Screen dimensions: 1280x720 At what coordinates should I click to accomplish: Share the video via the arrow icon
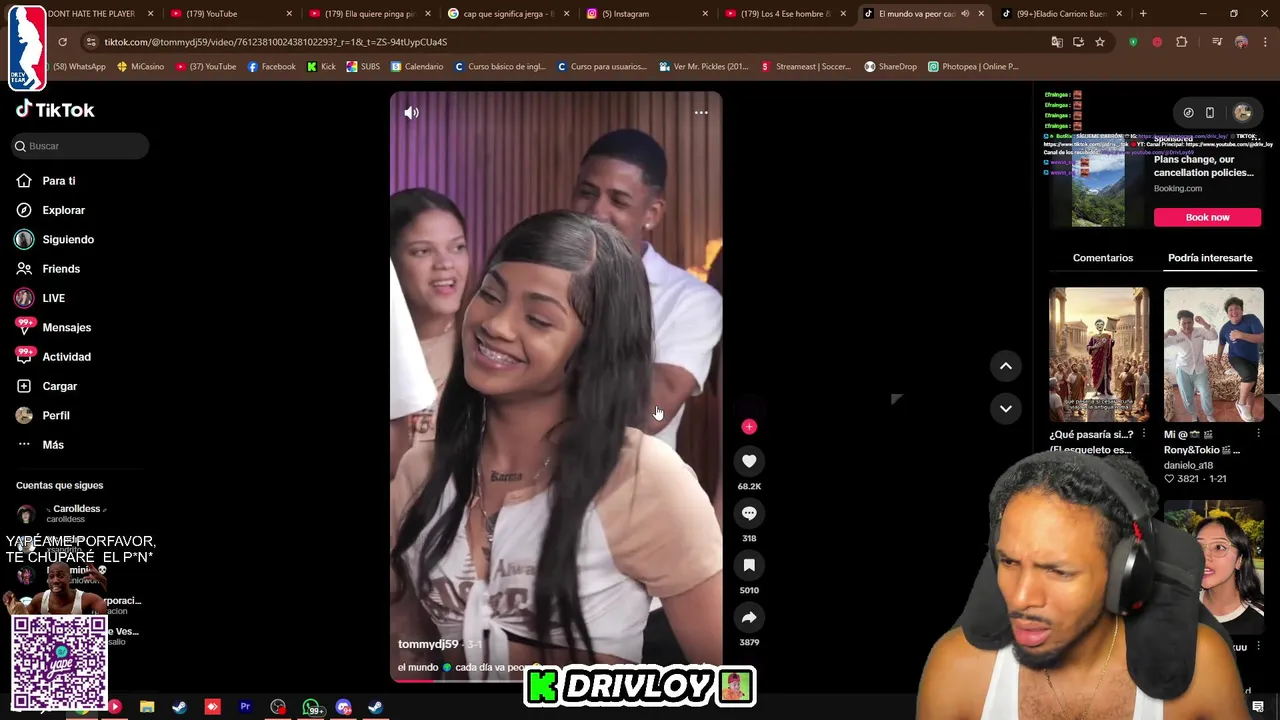coord(749,617)
